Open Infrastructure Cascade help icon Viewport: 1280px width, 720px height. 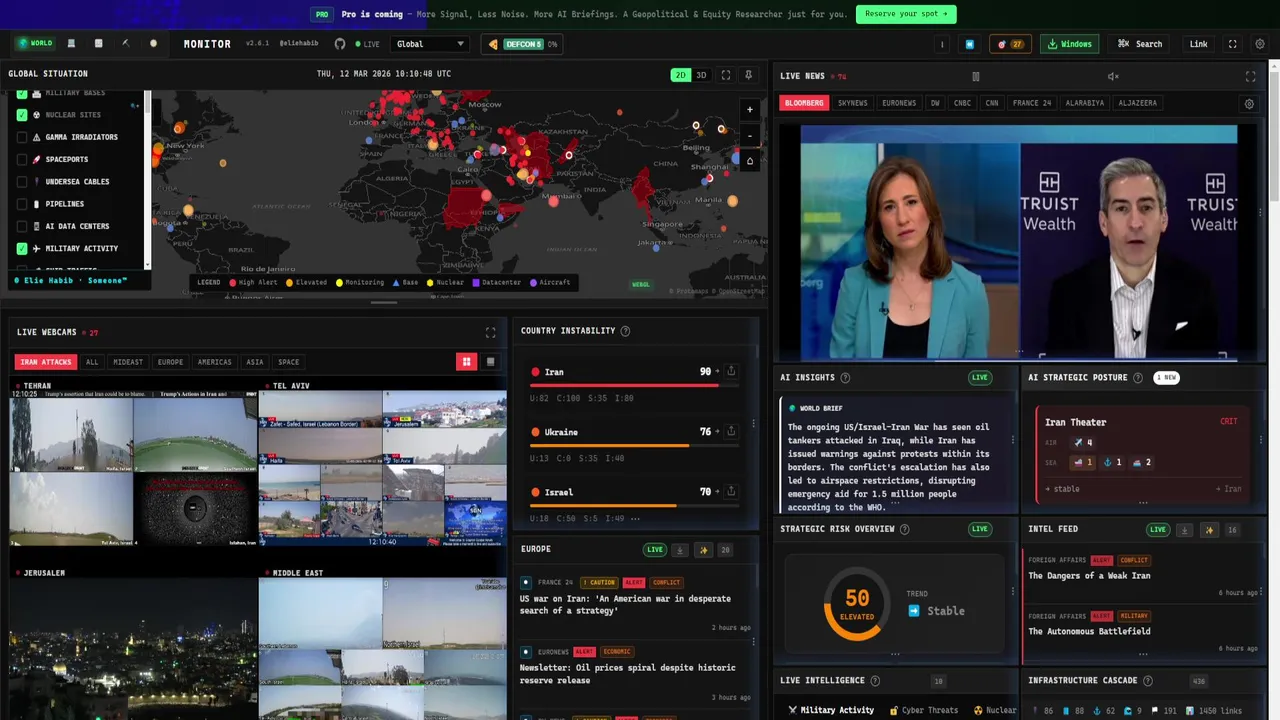(1148, 681)
